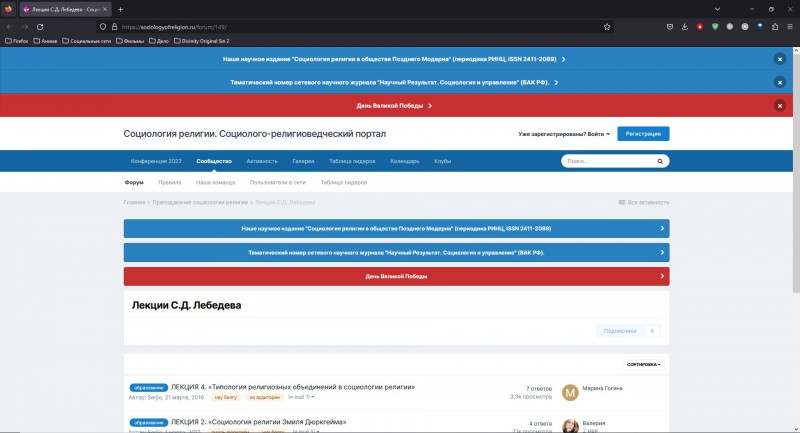Open the Дело bookmarks folder
Image resolution: width=800 pixels, height=433 pixels.
tap(159, 41)
